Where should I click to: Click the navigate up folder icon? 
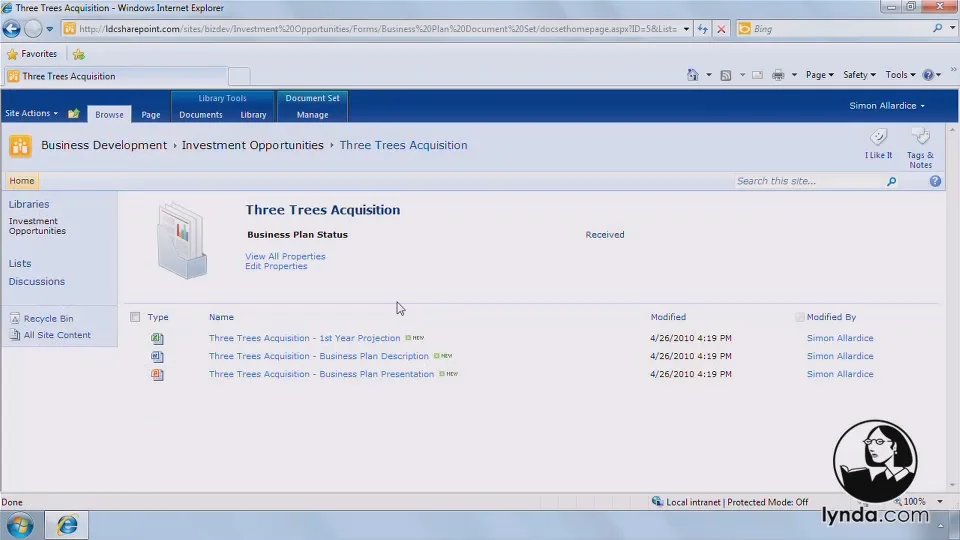point(74,113)
